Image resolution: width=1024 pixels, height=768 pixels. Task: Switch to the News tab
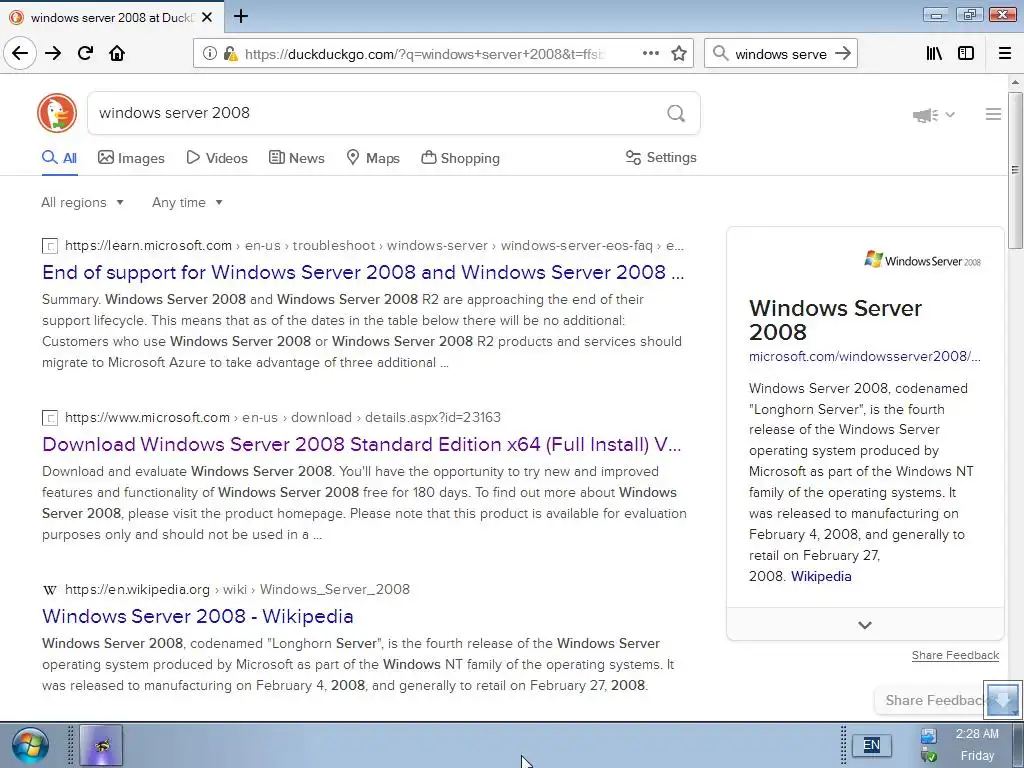point(296,158)
